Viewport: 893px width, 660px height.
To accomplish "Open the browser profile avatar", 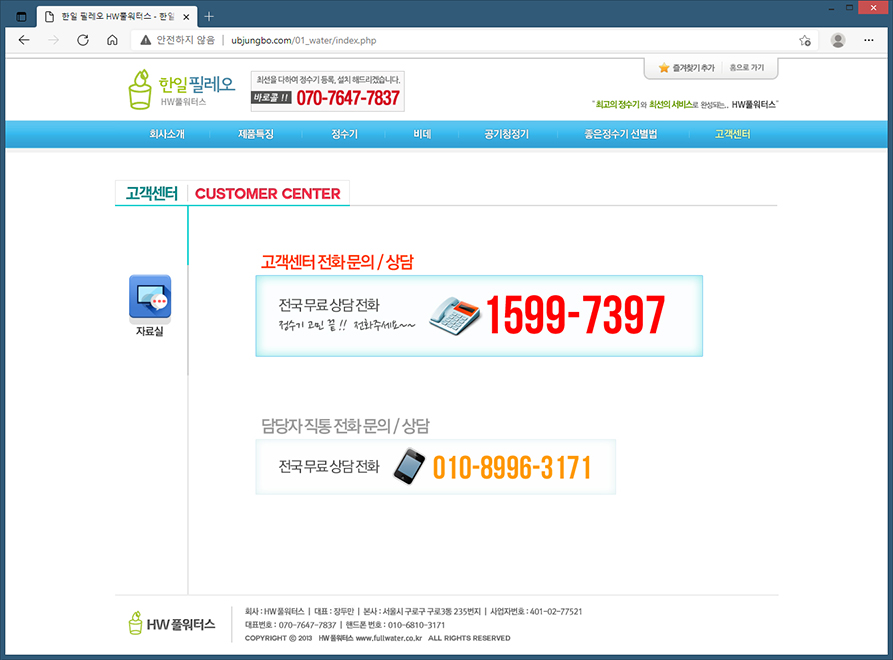I will (x=837, y=40).
